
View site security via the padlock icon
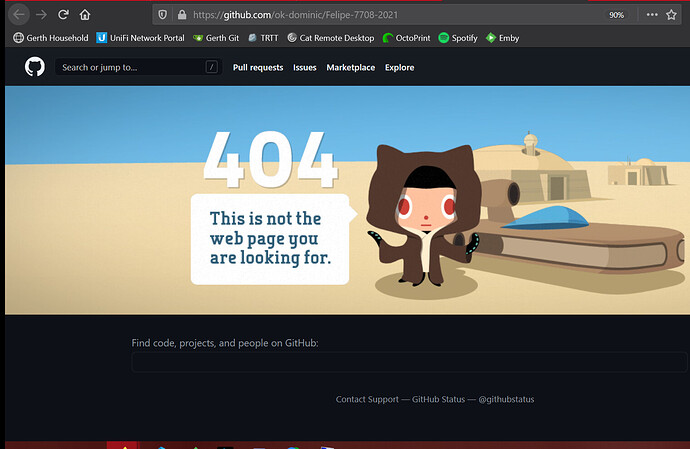point(182,15)
